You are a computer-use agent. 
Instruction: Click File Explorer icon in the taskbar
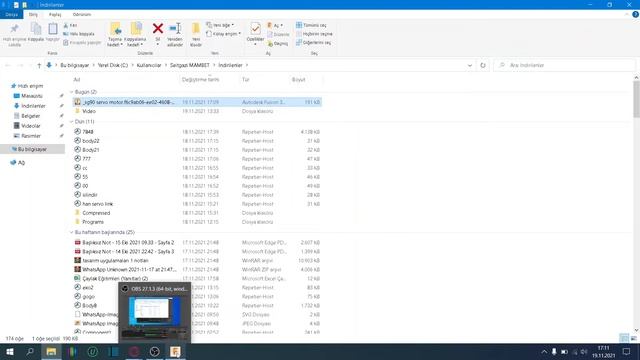pos(51,351)
